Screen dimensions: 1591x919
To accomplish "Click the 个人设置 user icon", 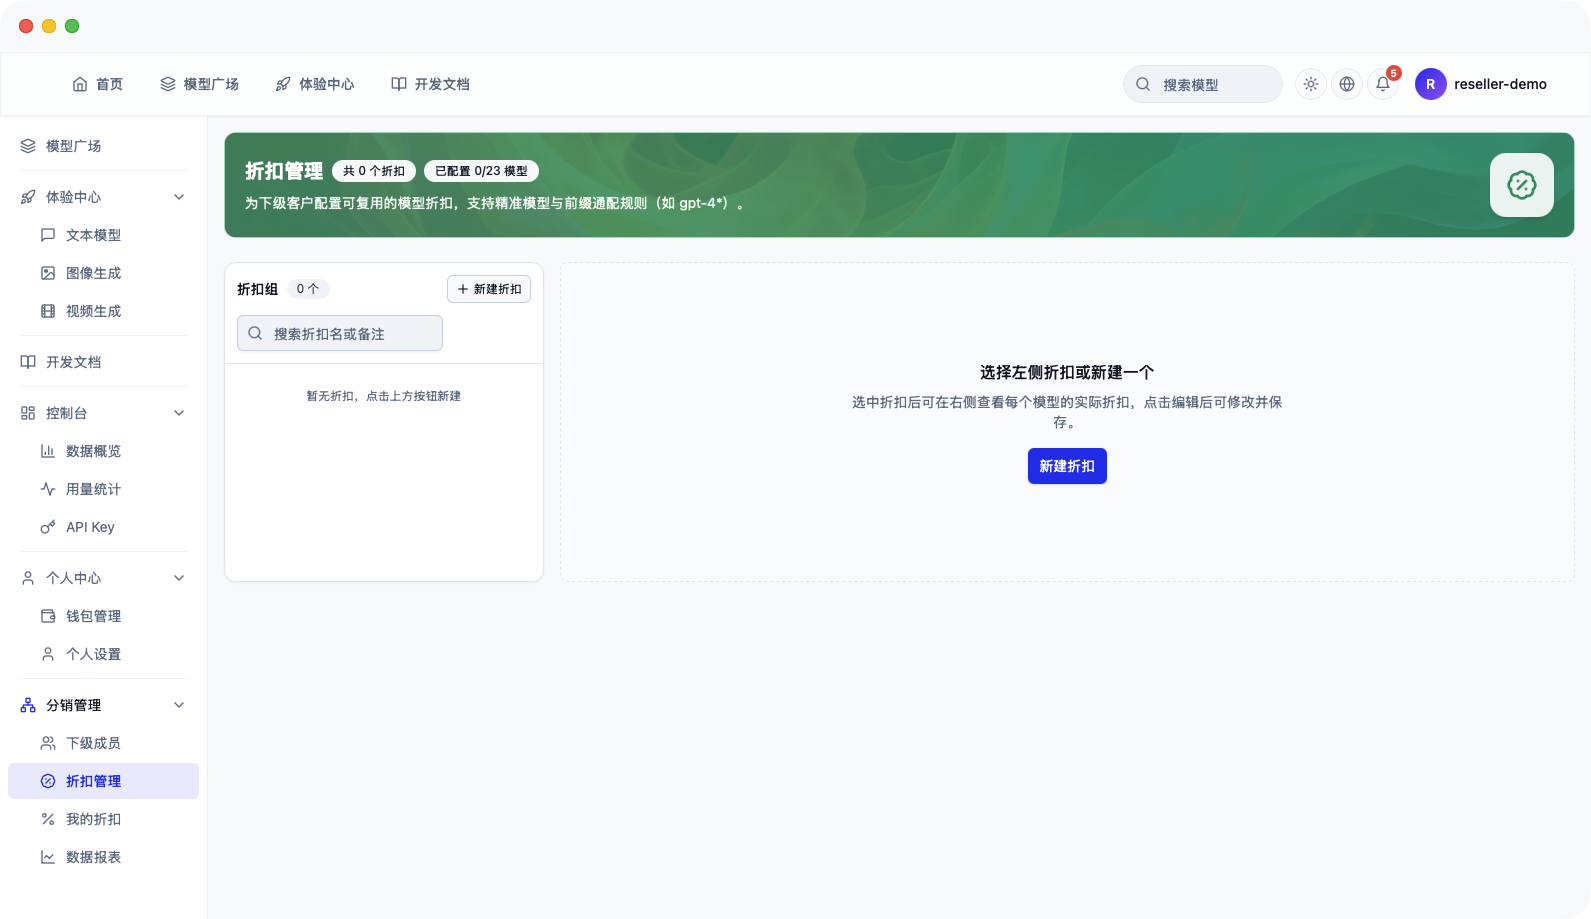I will (48, 654).
